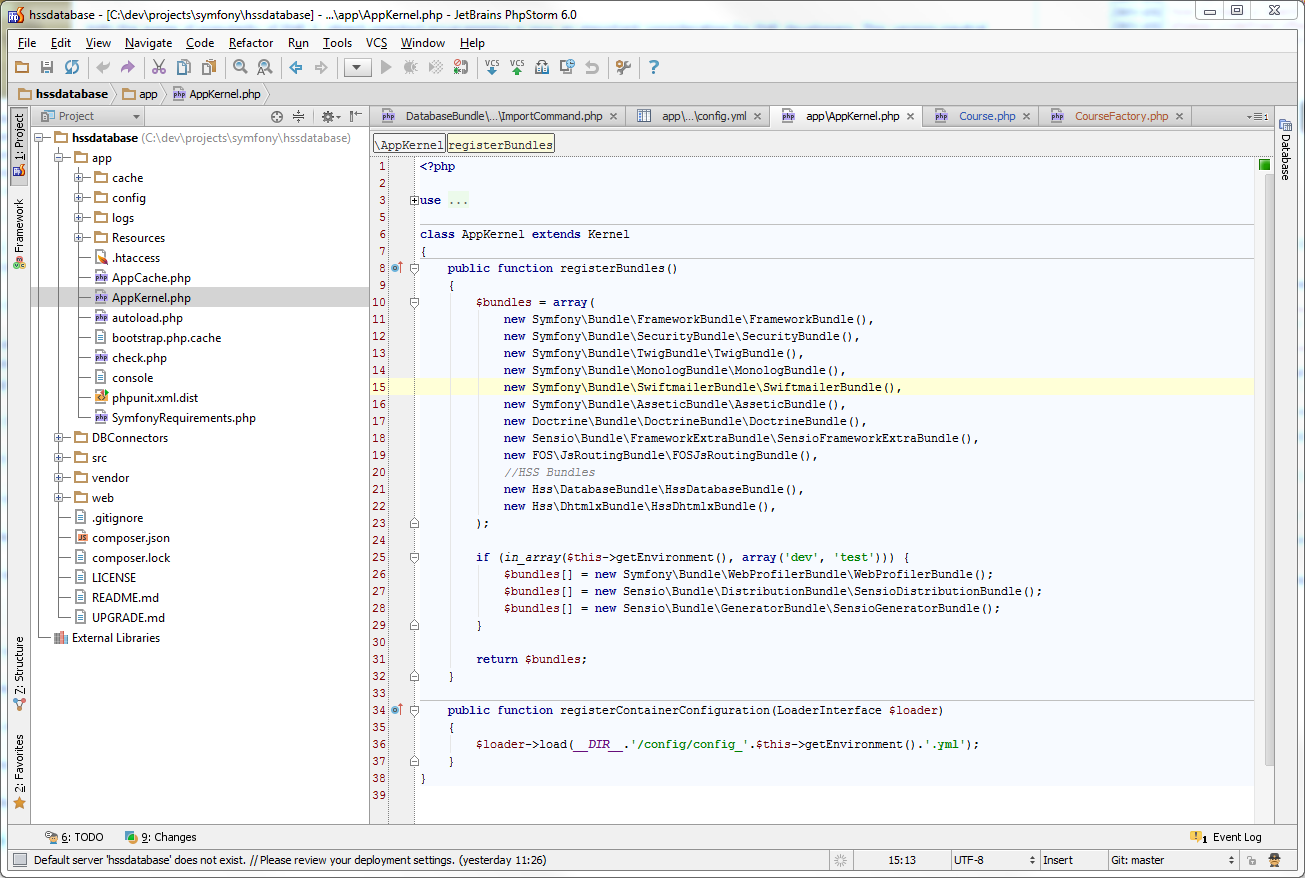Viewport: 1305px width, 878px height.
Task: Open the run configuration dropdown
Action: click(357, 67)
